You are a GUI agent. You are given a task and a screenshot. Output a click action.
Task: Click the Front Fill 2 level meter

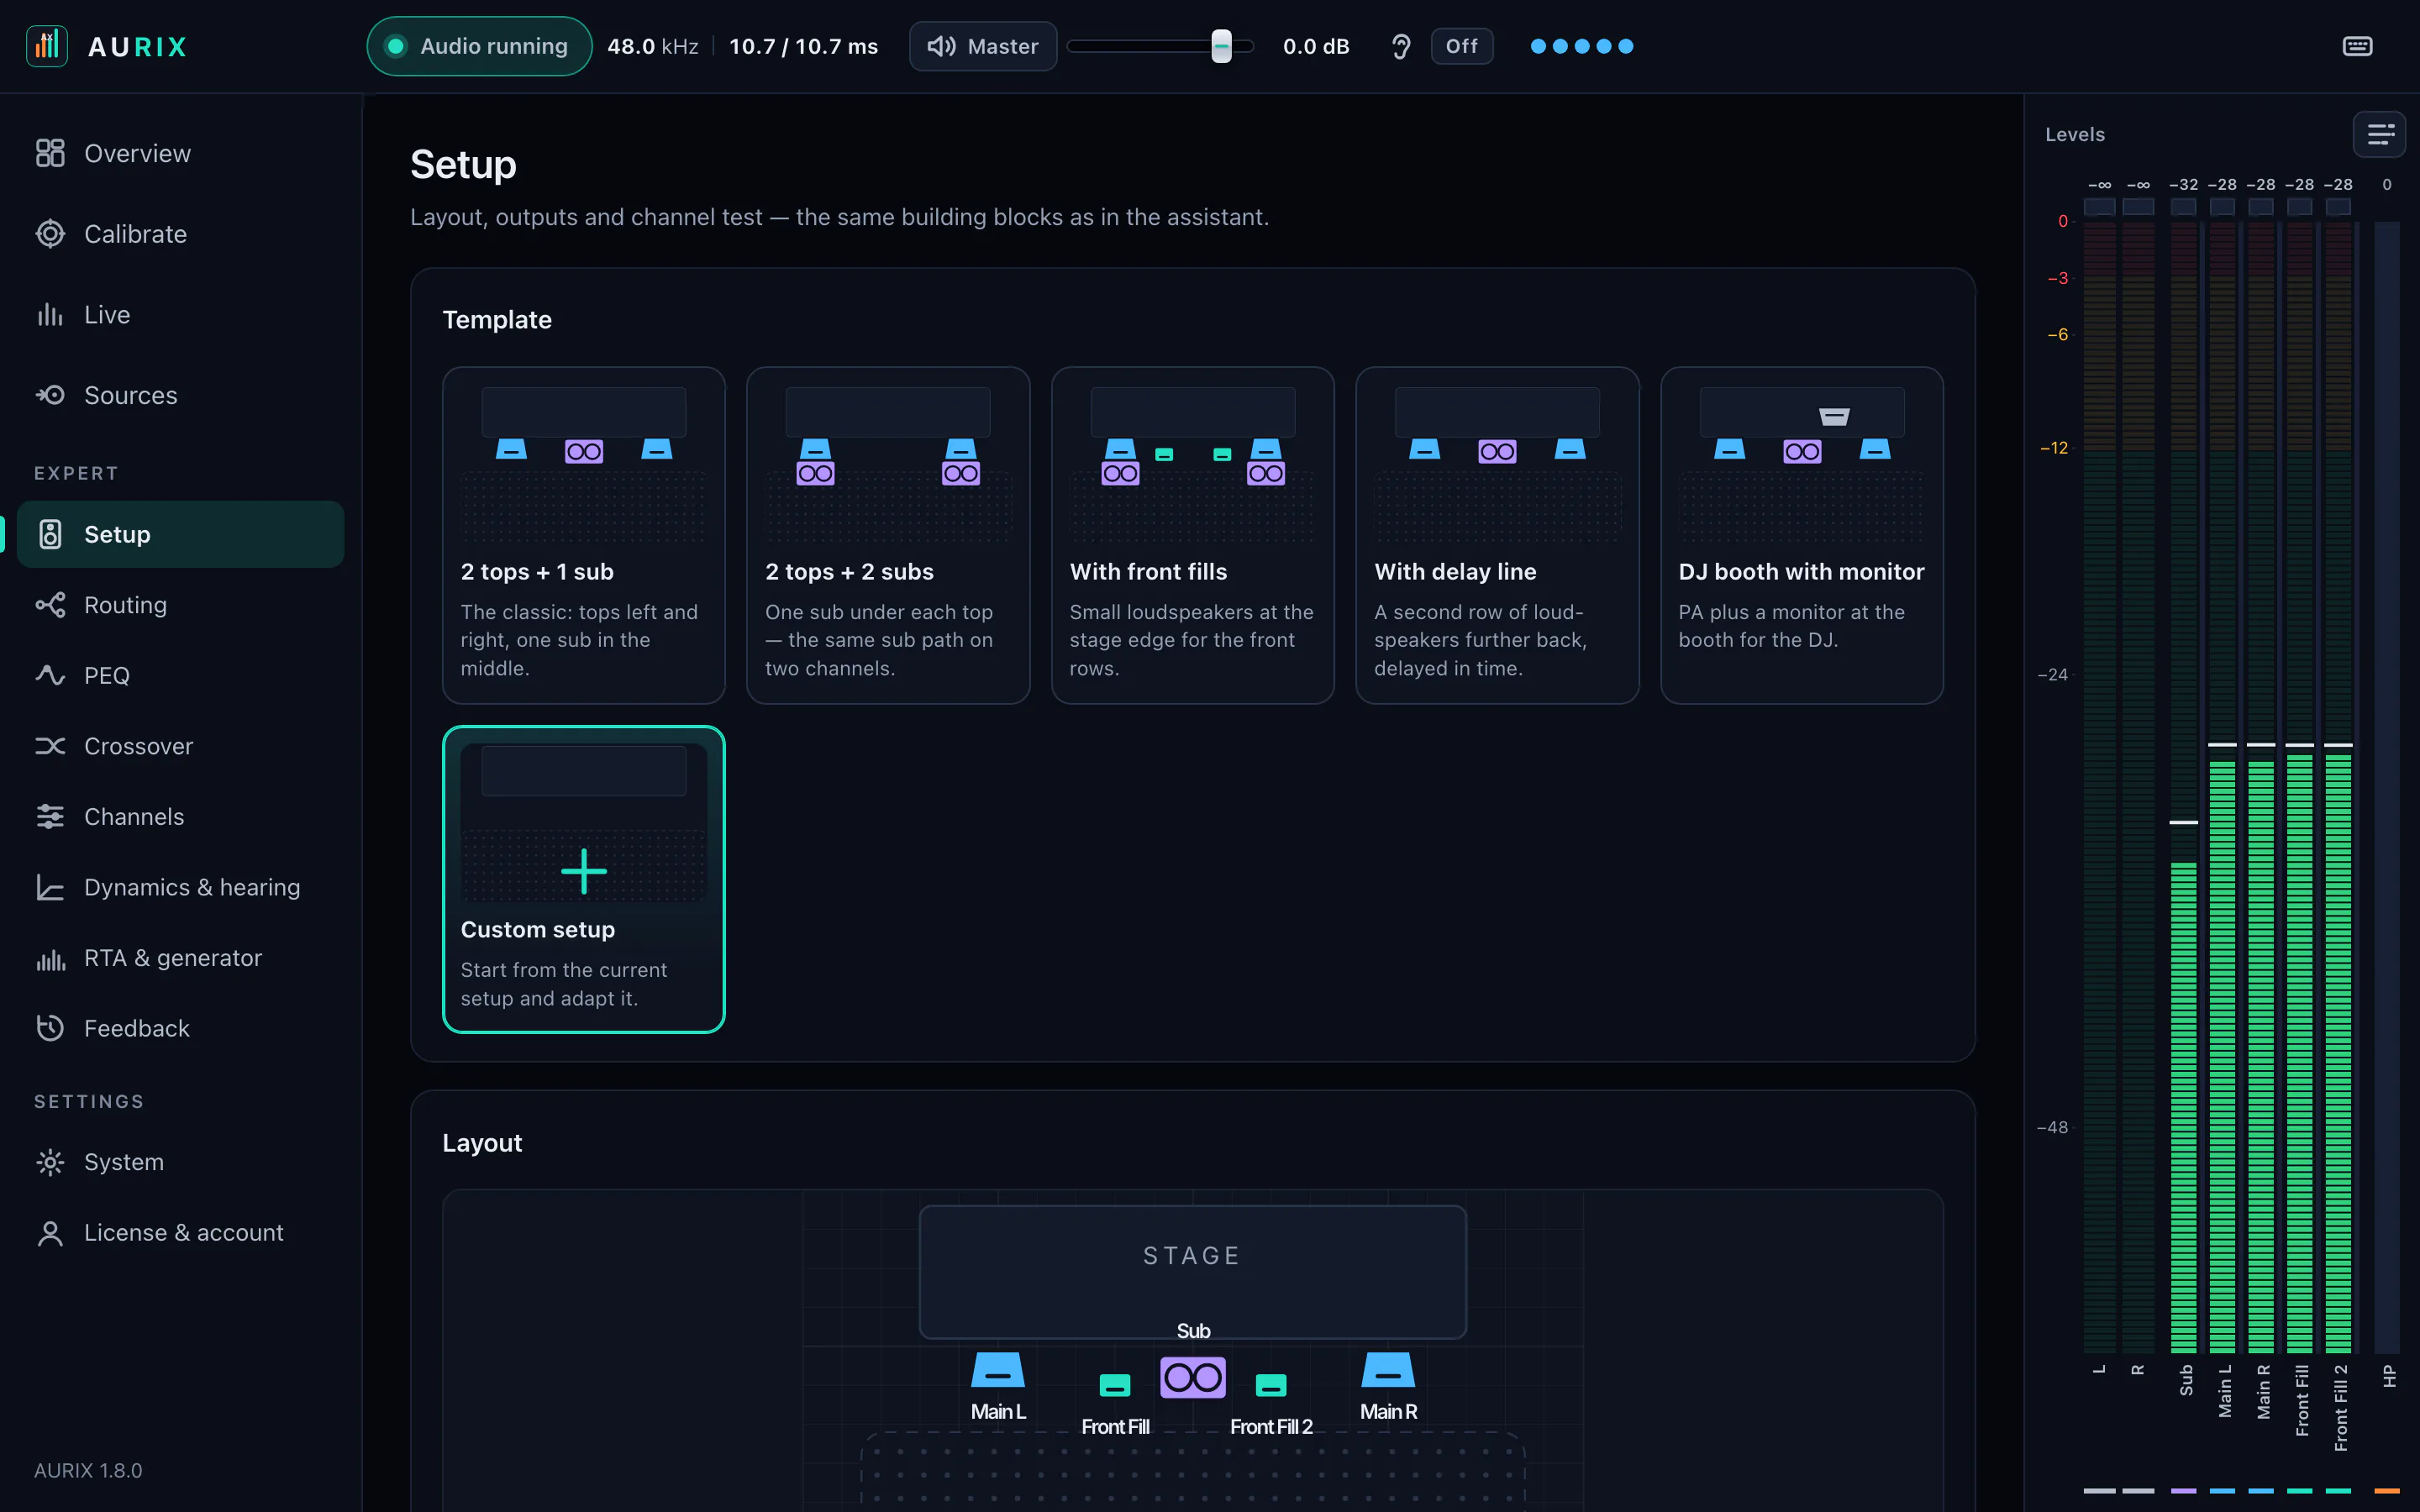(2338, 787)
